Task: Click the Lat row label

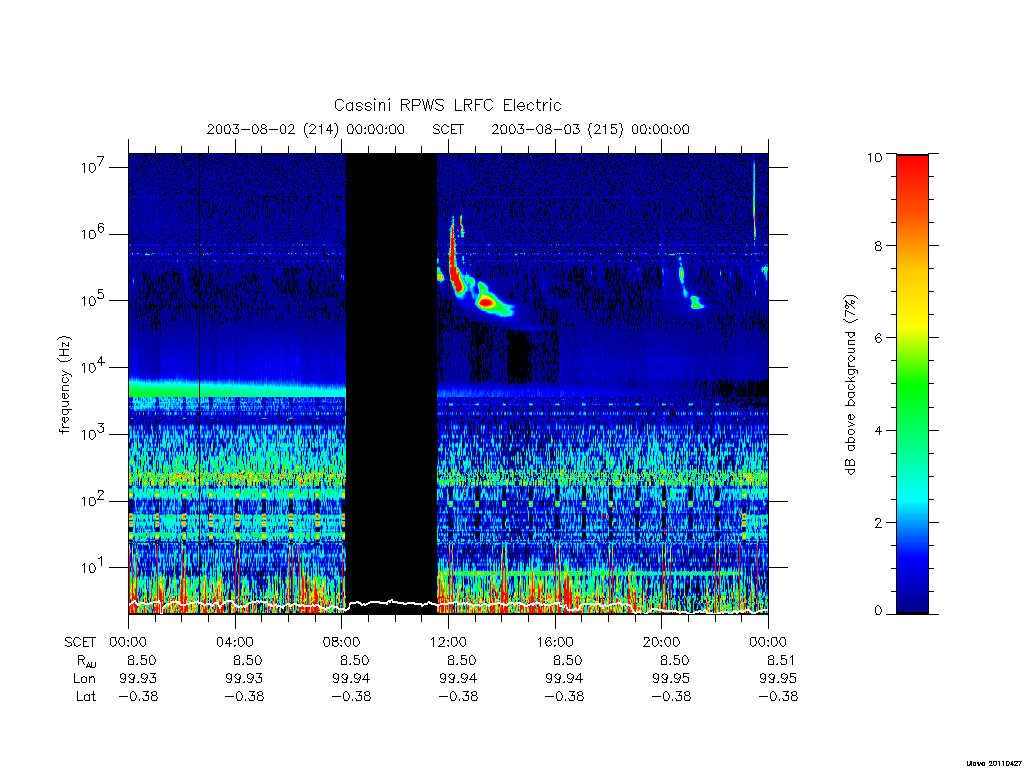Action: pyautogui.click(x=86, y=697)
